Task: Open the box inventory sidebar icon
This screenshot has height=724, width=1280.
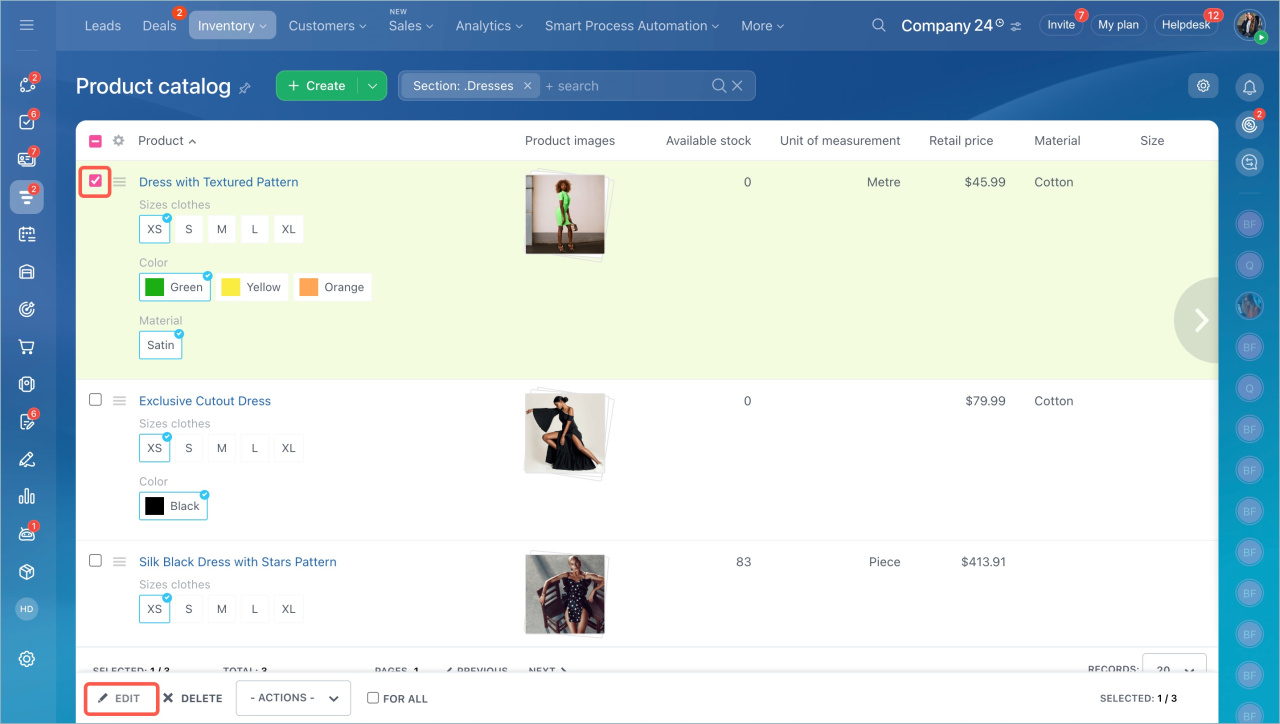Action: (x=27, y=571)
